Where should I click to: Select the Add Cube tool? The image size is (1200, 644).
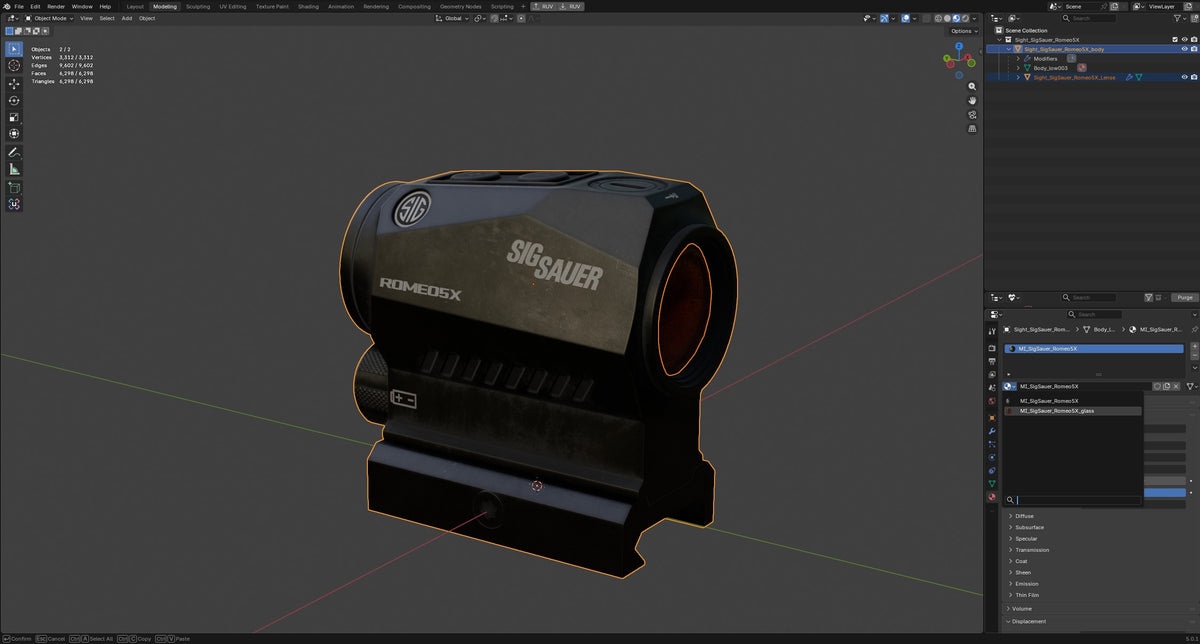14,187
